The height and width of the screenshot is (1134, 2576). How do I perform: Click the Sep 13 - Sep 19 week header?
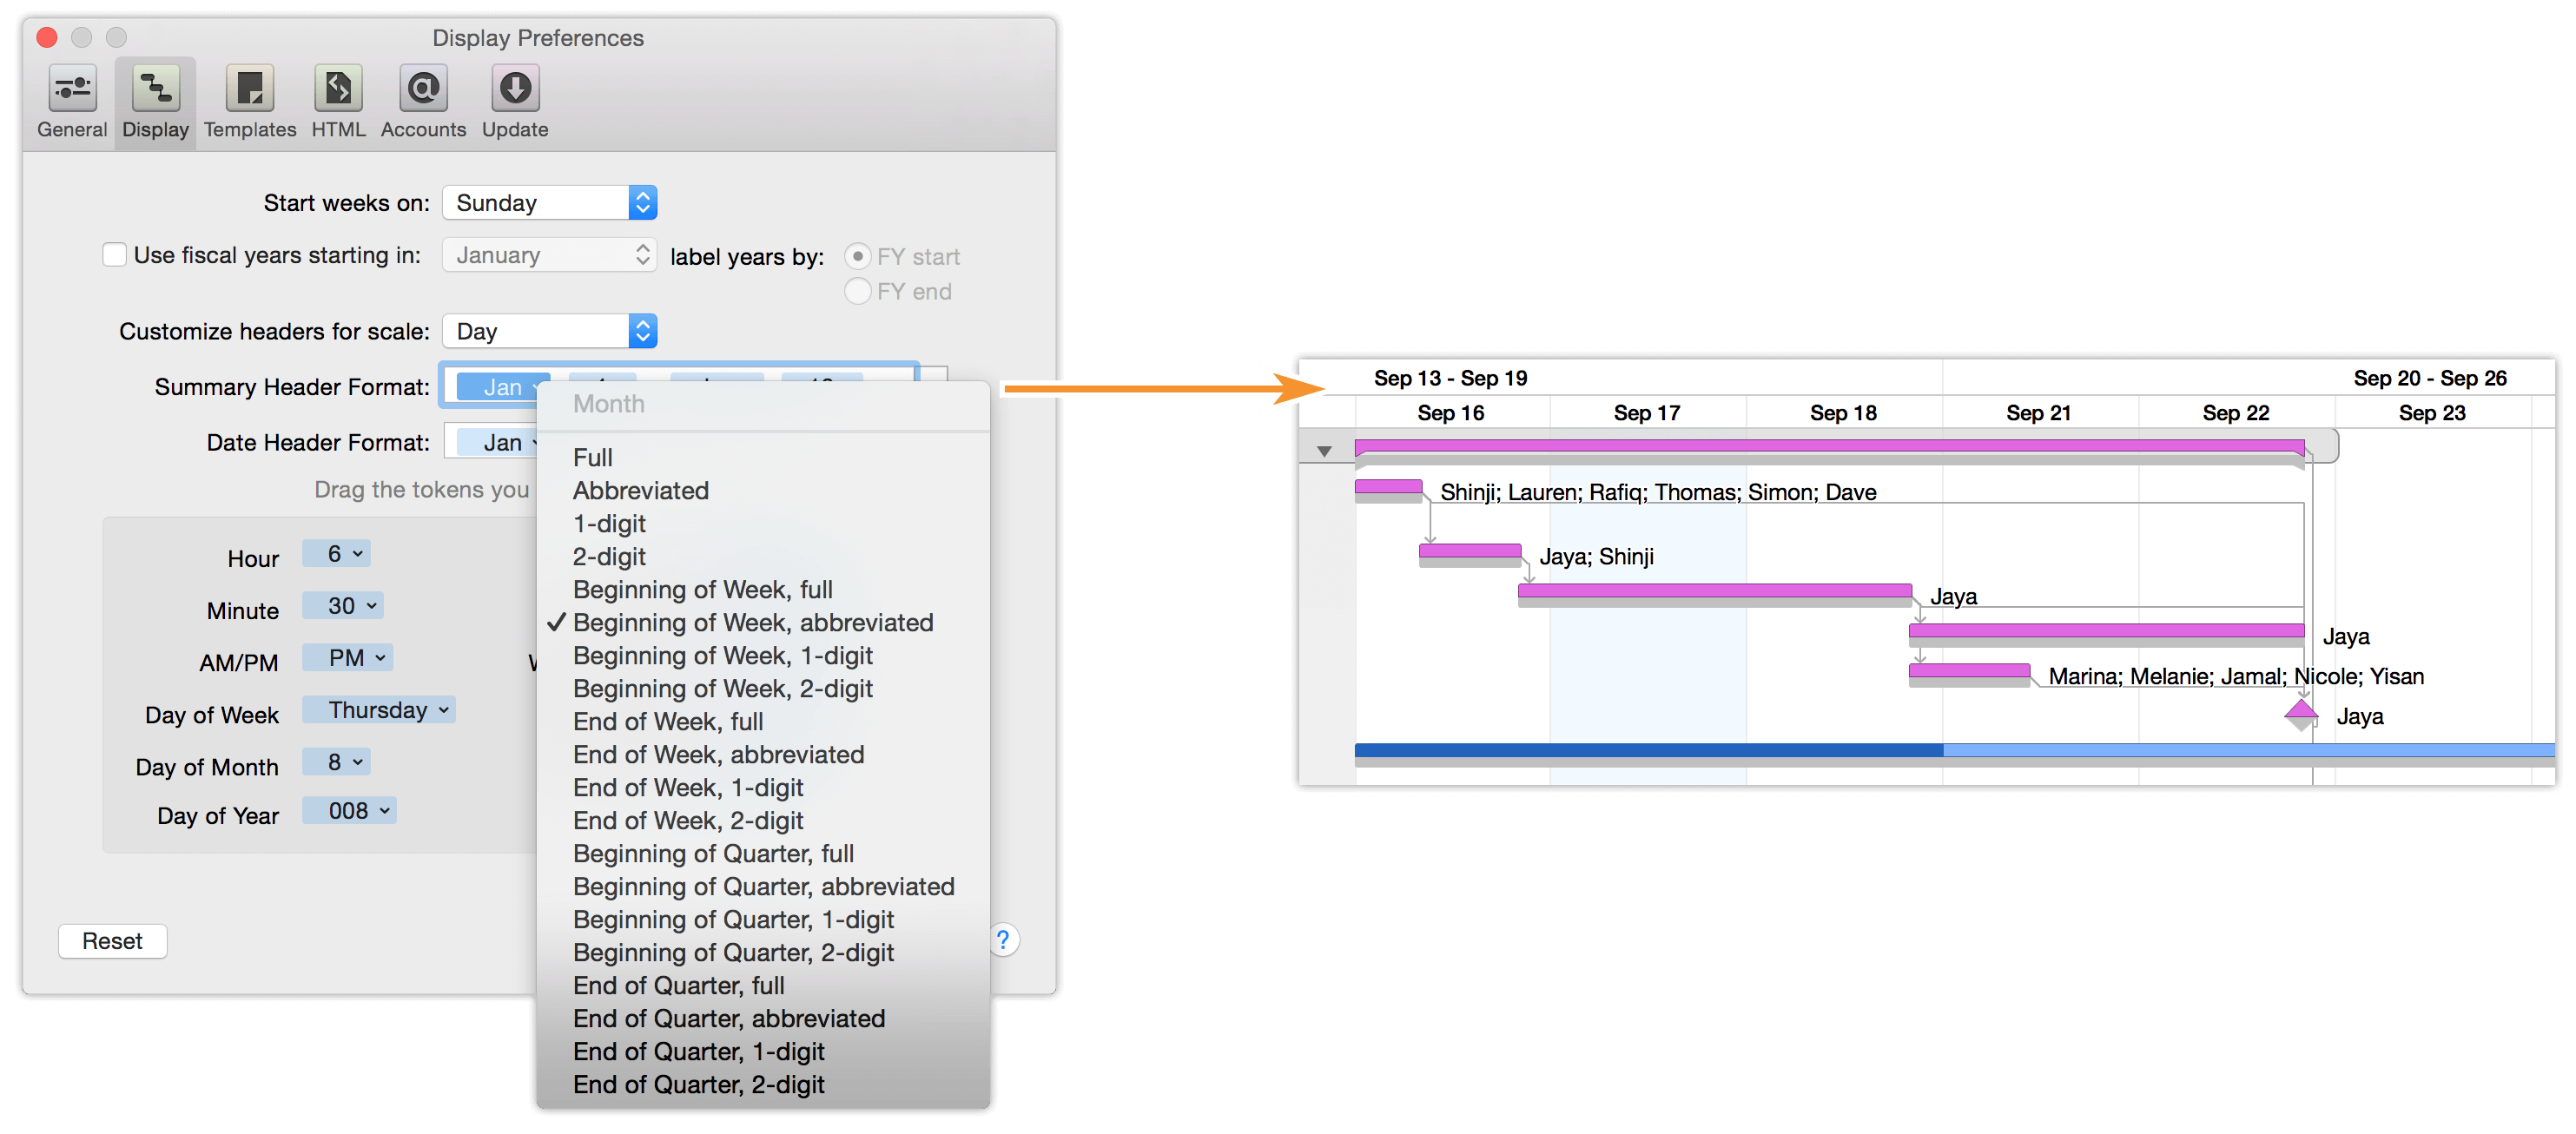point(1450,378)
